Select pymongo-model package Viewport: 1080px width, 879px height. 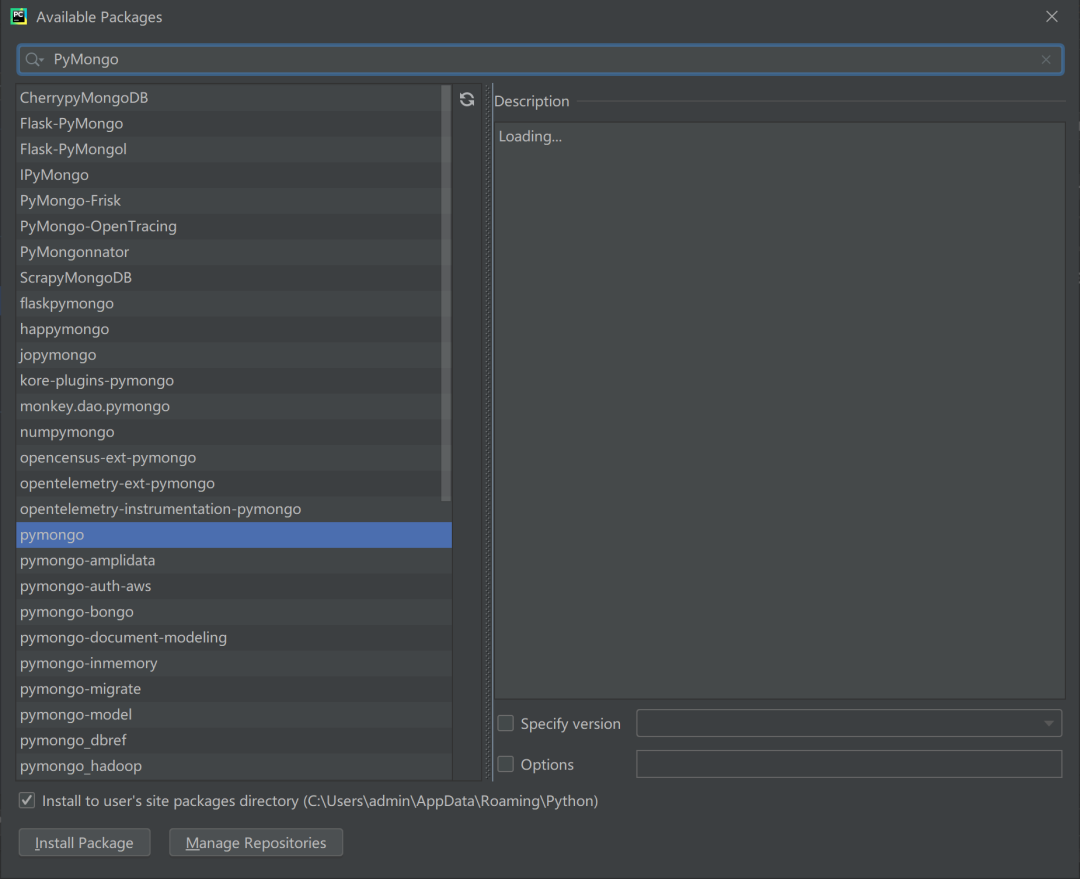point(234,715)
